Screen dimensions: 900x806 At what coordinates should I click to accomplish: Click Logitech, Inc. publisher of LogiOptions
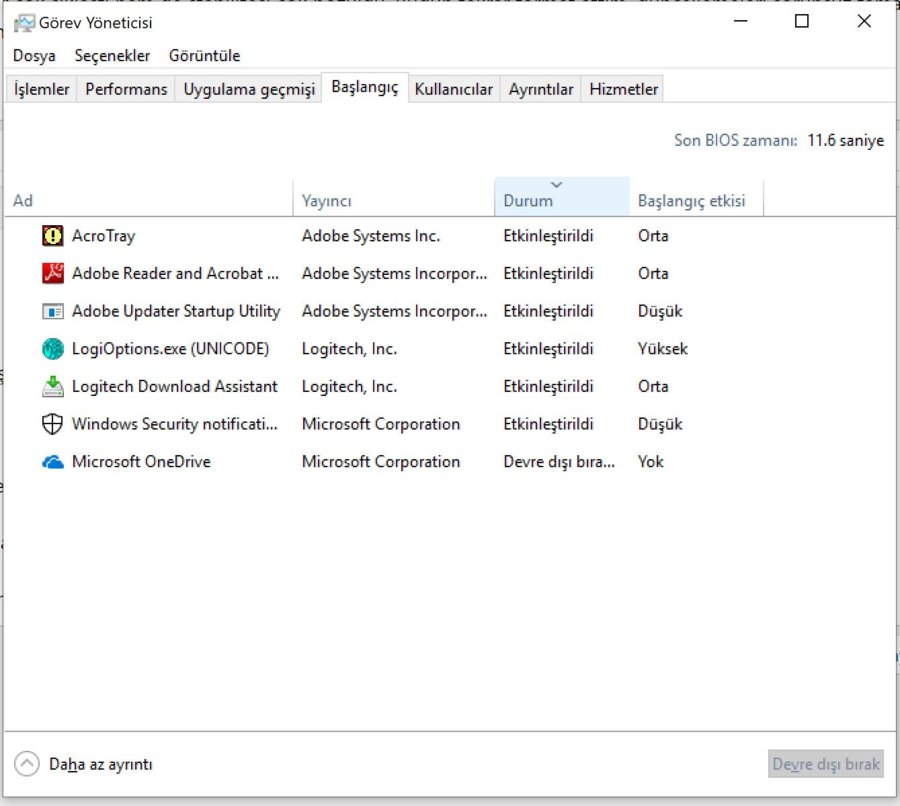(x=350, y=349)
